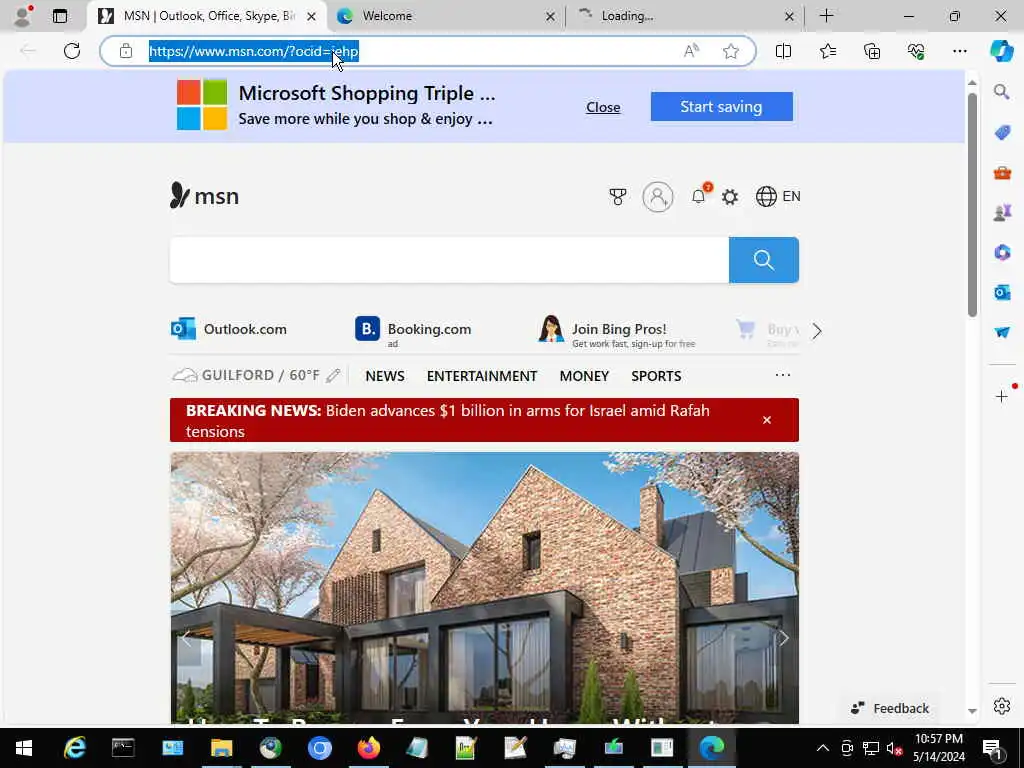The width and height of the screenshot is (1024, 768).
Task: Open sidebar Microsoft 365 icon
Action: tap(1002, 252)
